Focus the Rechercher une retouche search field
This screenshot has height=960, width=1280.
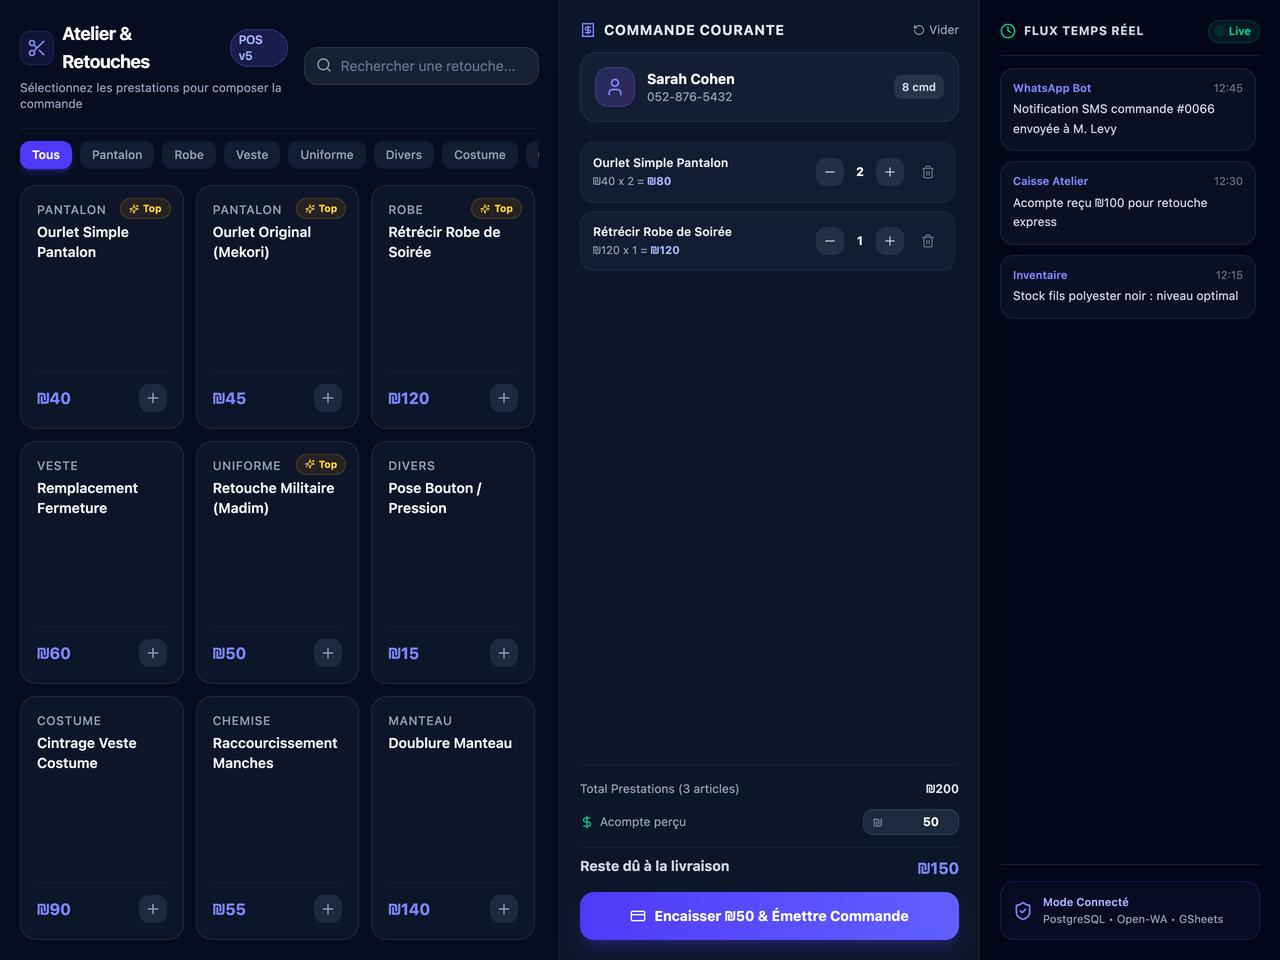[x=421, y=66]
